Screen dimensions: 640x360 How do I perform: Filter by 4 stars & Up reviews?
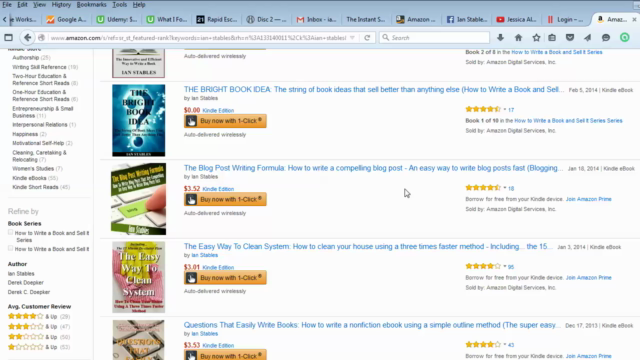tap(39, 316)
